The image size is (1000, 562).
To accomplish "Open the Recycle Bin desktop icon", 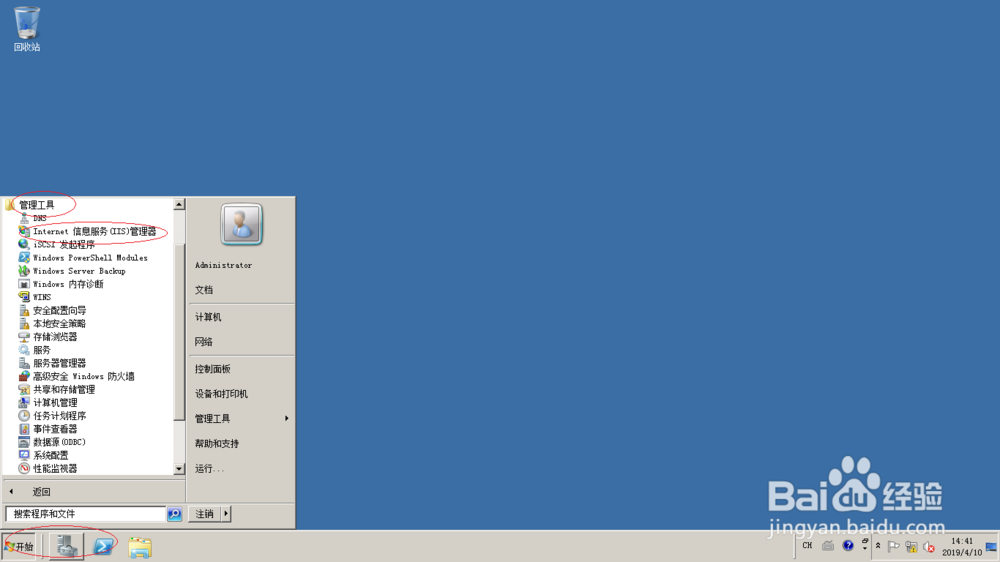I will coord(27,29).
